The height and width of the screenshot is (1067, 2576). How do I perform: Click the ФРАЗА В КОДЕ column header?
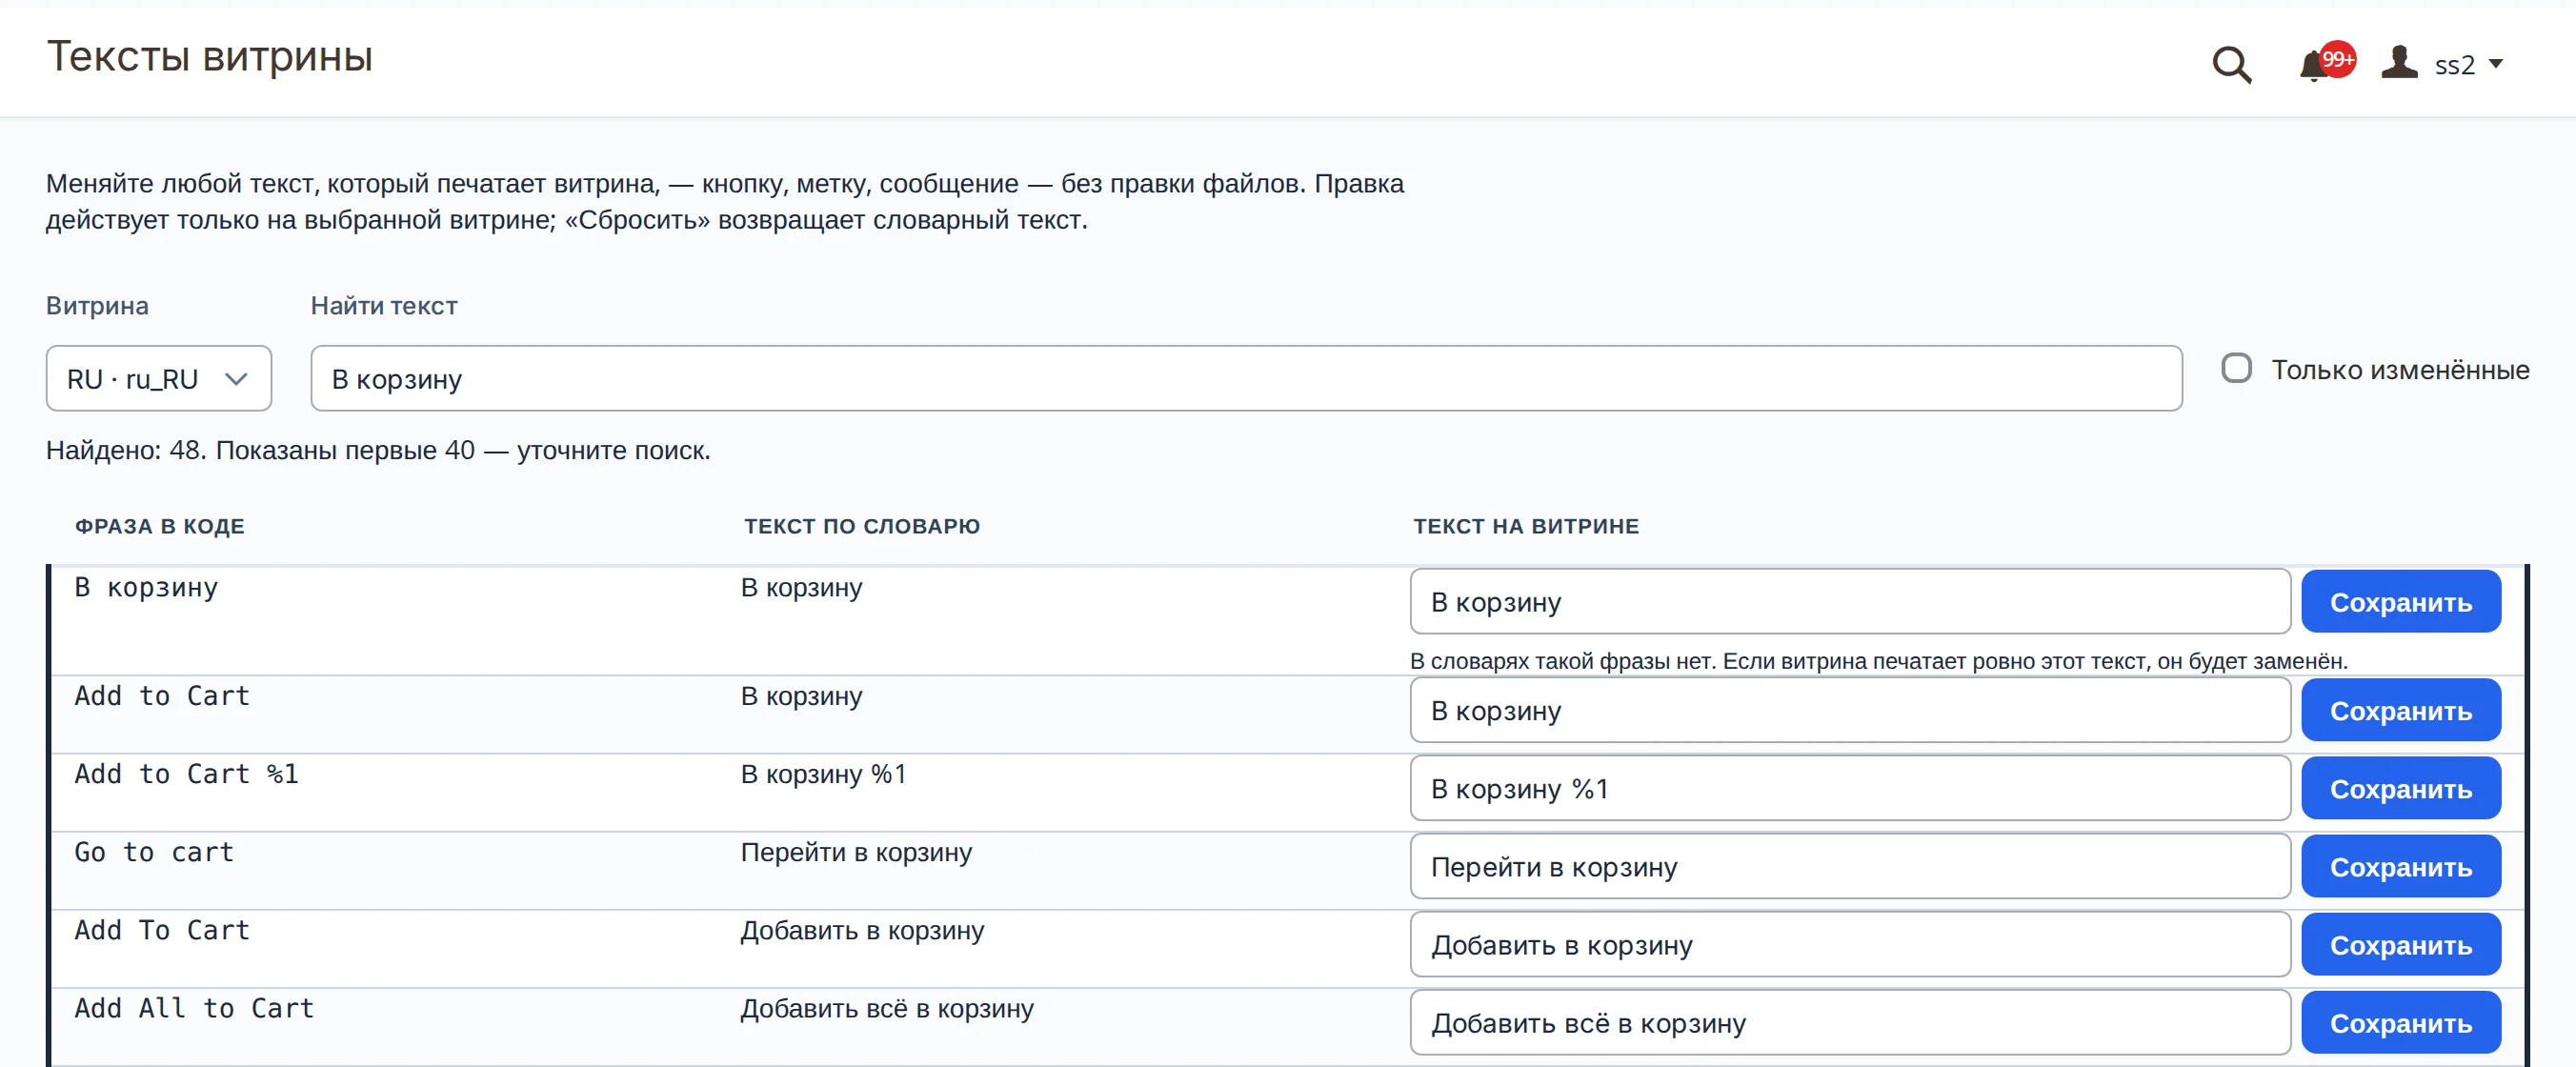coord(160,526)
